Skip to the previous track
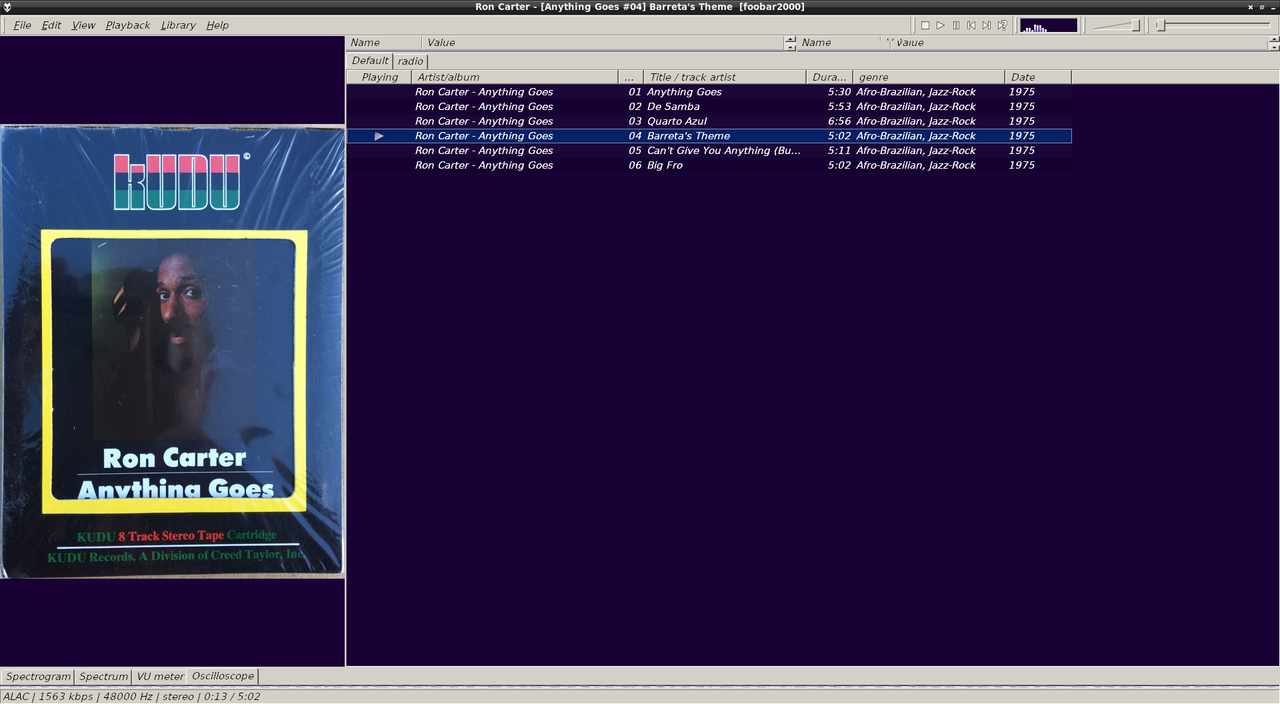1280x704 pixels. [971, 25]
